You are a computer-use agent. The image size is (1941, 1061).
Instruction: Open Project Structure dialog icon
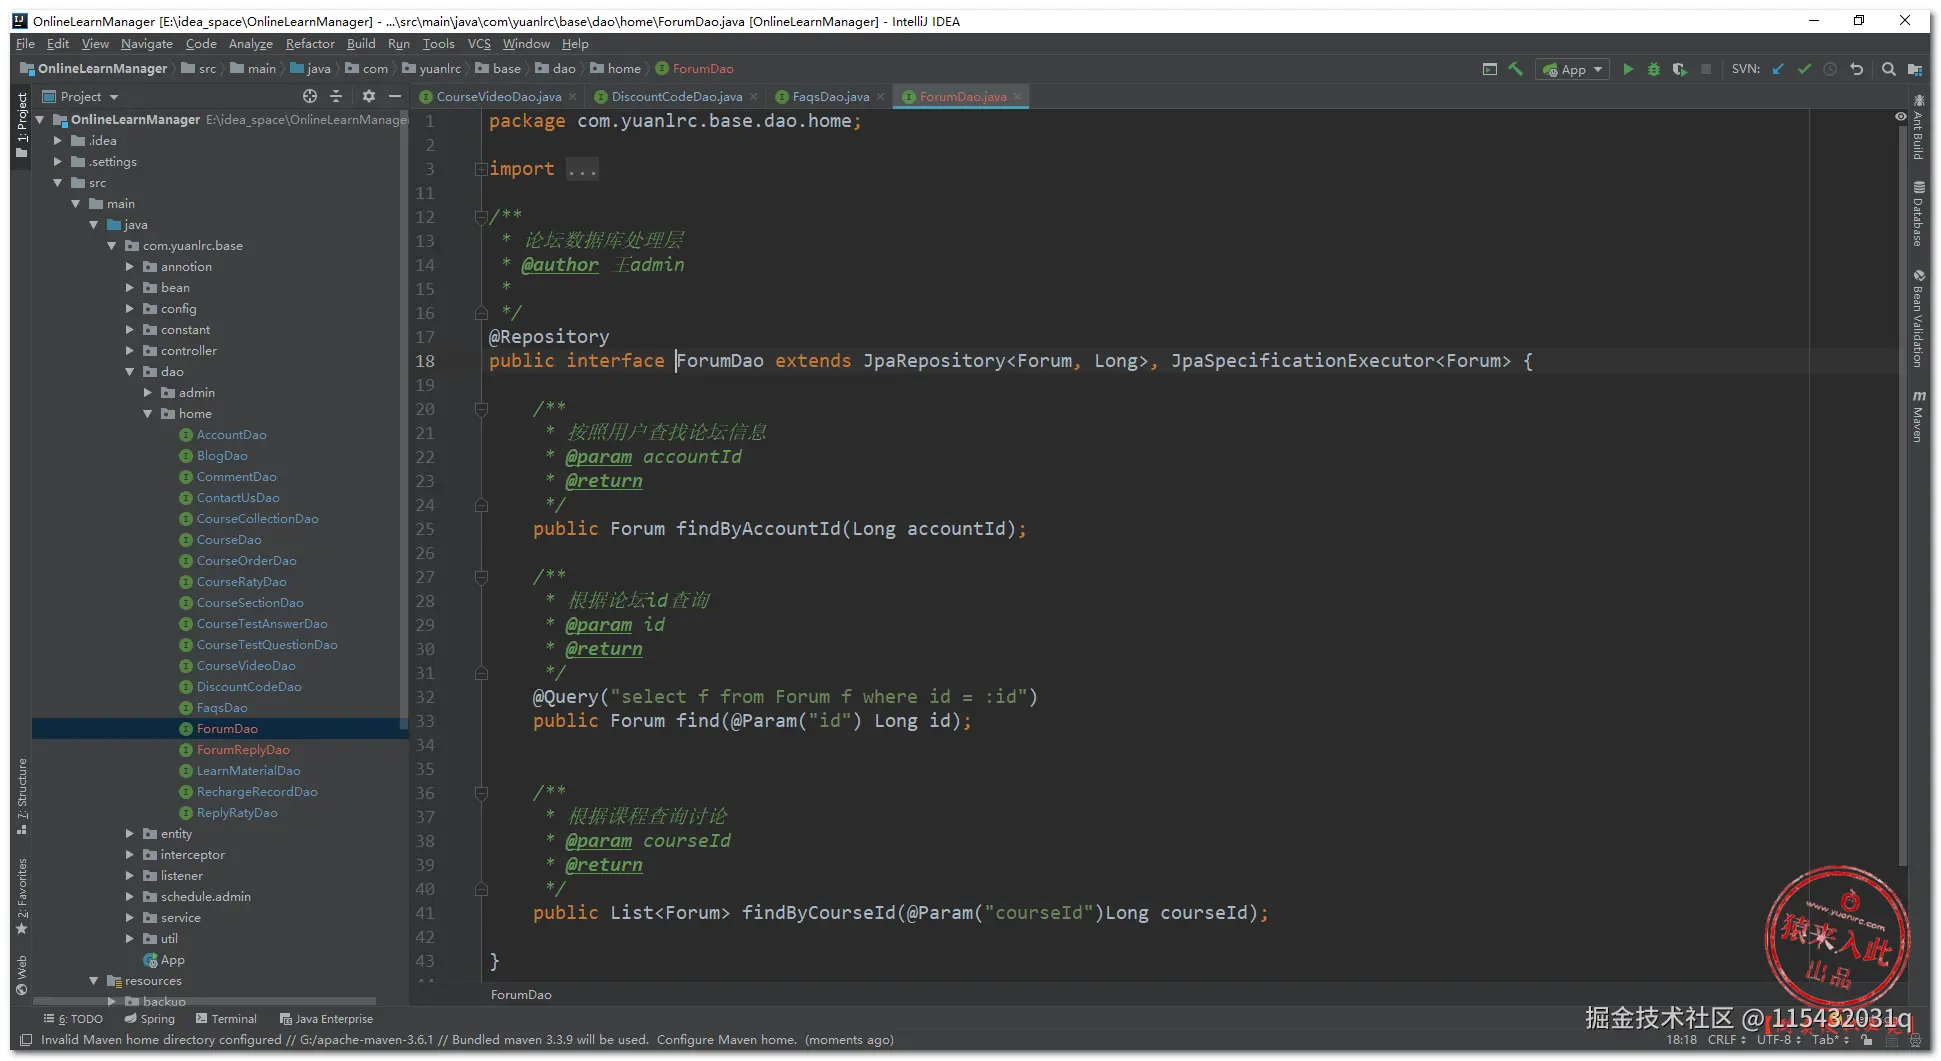point(1915,69)
